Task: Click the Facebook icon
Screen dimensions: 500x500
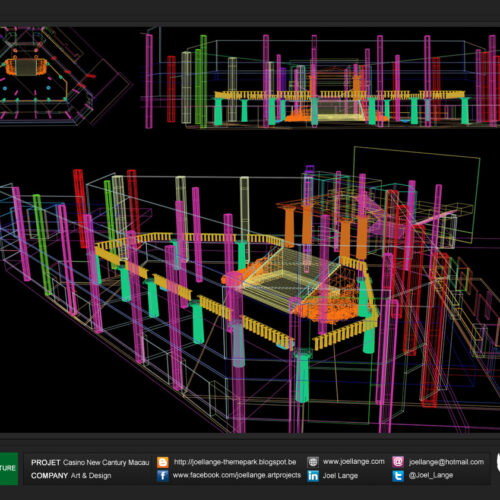Action: (x=163, y=476)
